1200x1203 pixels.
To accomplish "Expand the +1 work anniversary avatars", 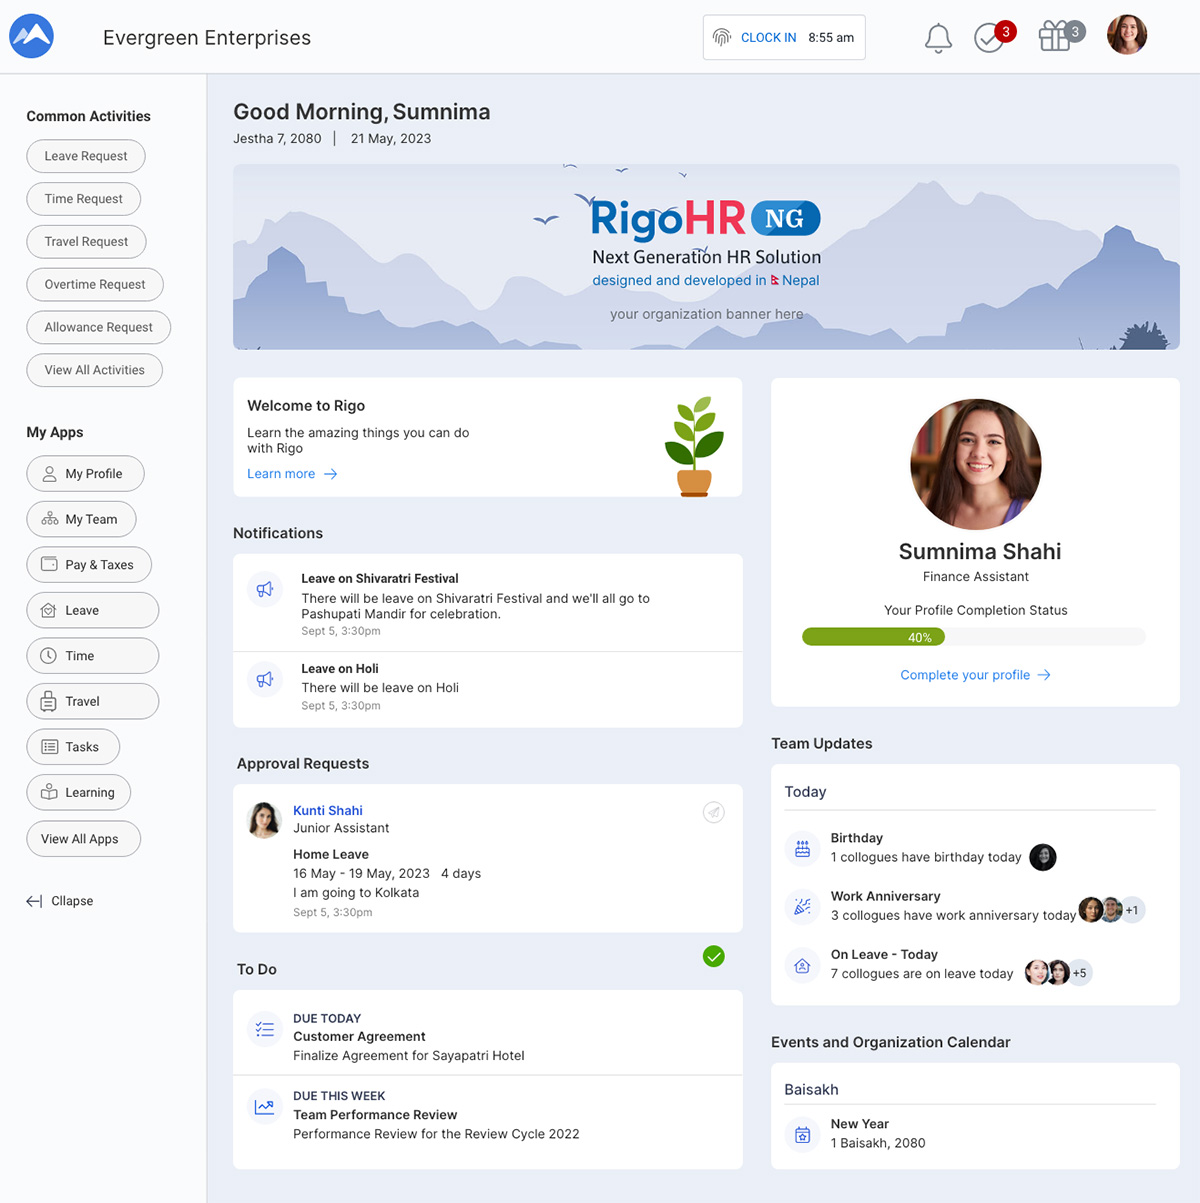I will point(1132,910).
